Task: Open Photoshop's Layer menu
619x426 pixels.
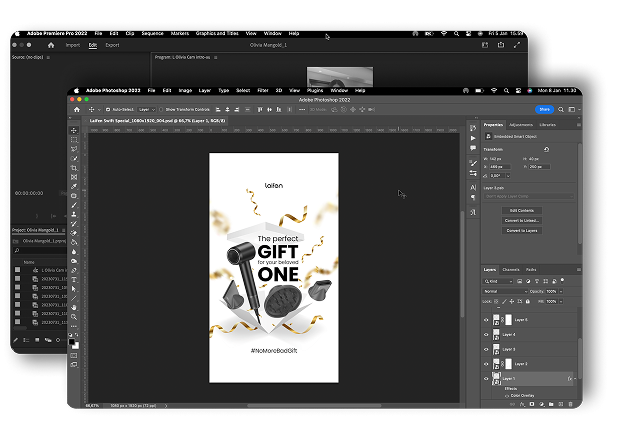Action: 204,90
